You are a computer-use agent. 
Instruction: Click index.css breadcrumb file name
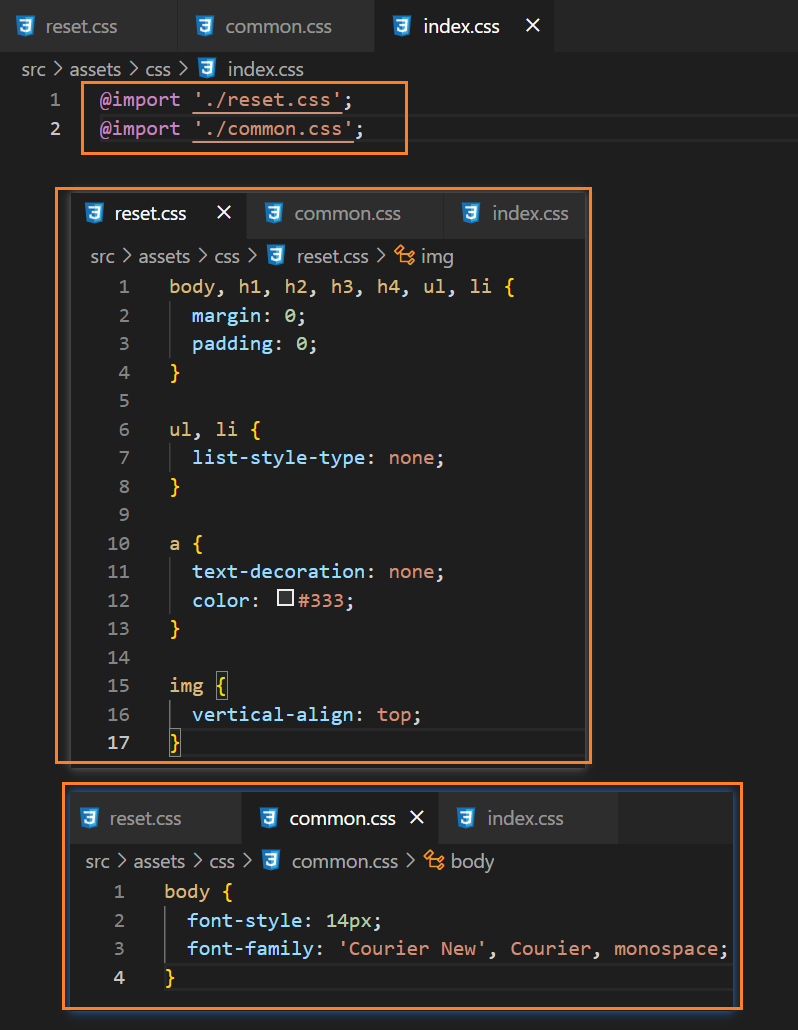265,70
